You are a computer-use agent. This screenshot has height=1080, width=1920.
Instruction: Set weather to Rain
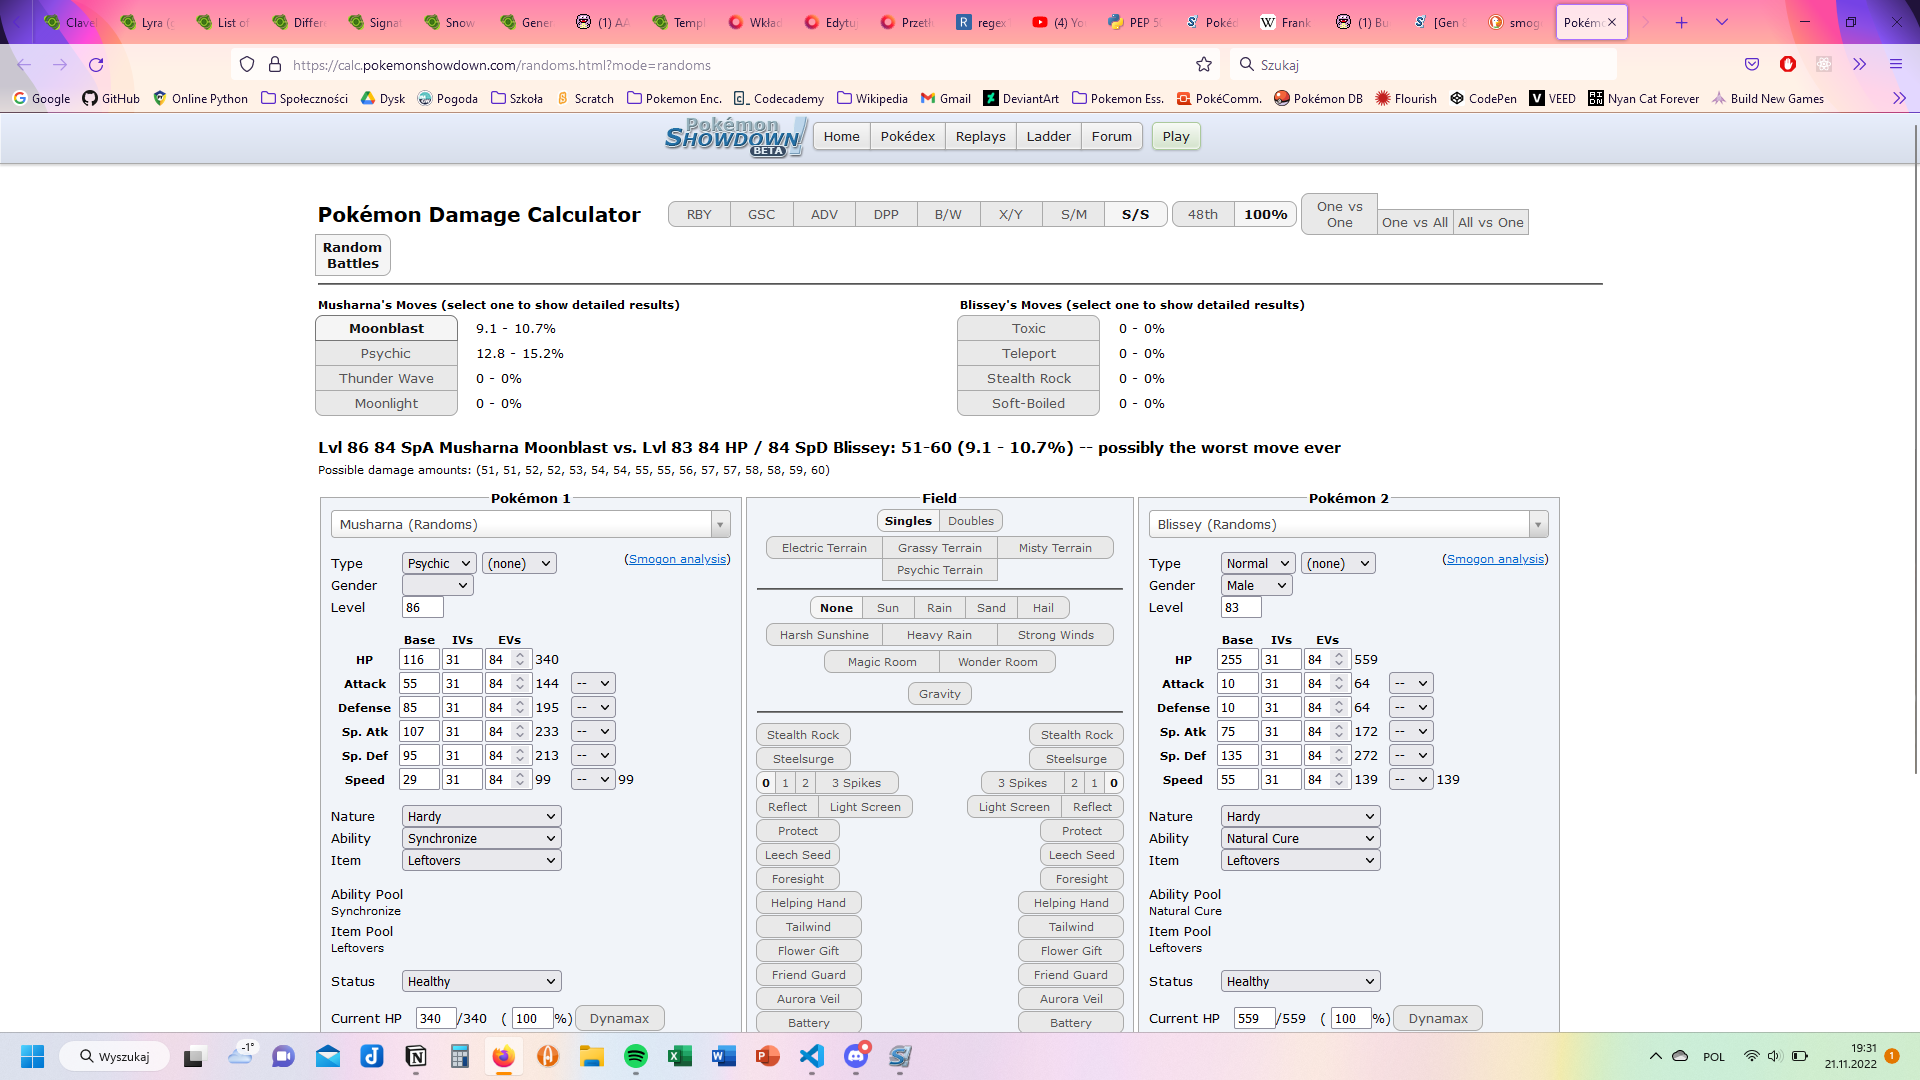coord(939,608)
